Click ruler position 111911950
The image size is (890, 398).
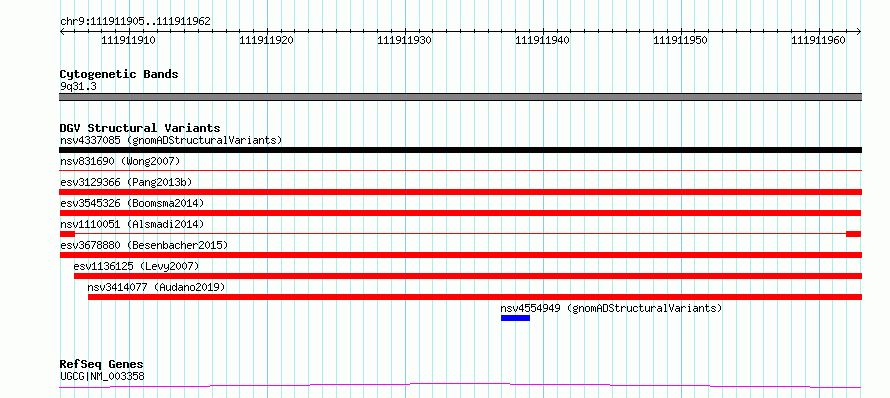(x=681, y=40)
